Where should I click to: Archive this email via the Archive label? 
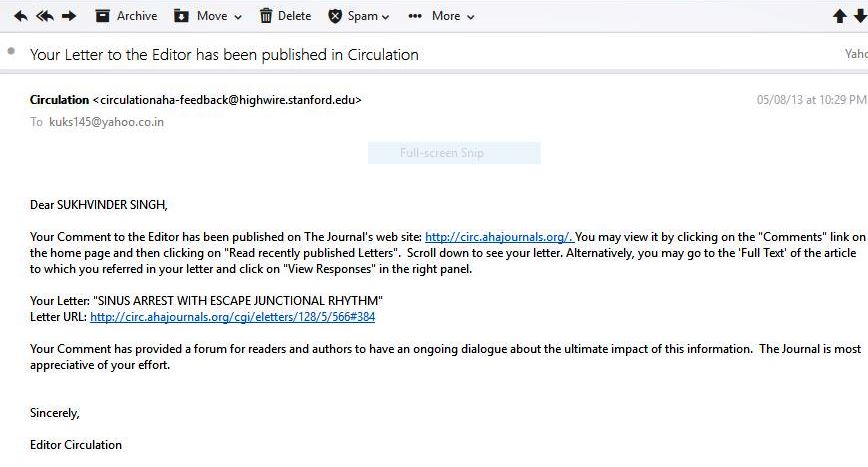pyautogui.click(x=137, y=16)
